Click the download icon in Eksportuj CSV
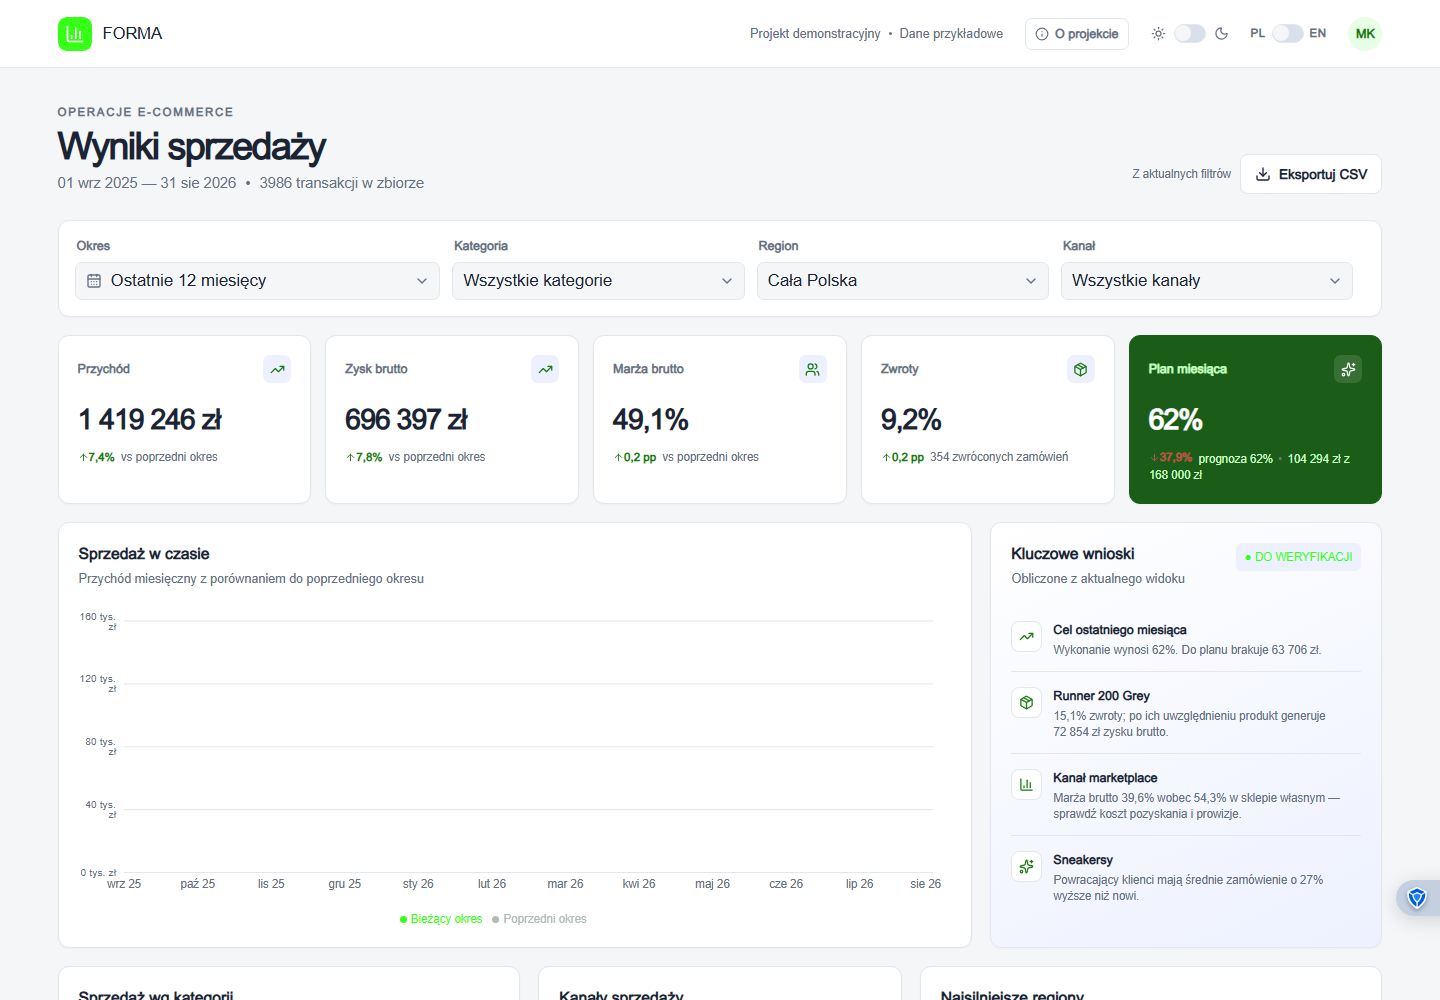This screenshot has width=1440, height=1000. click(1263, 174)
